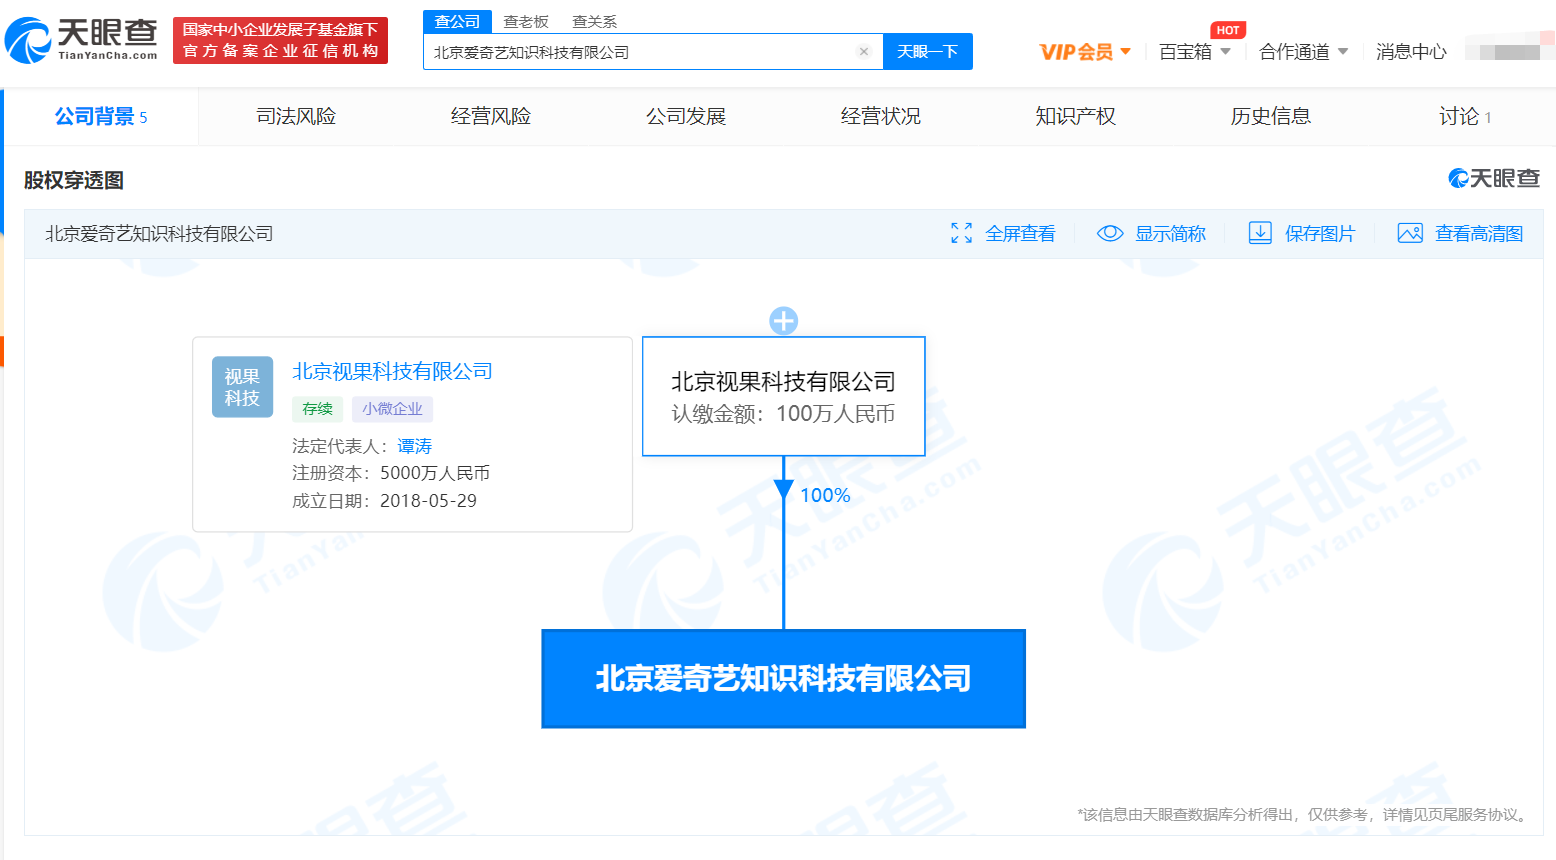Expand the 合作通道 dropdown
The height and width of the screenshot is (860, 1556).
1303,52
